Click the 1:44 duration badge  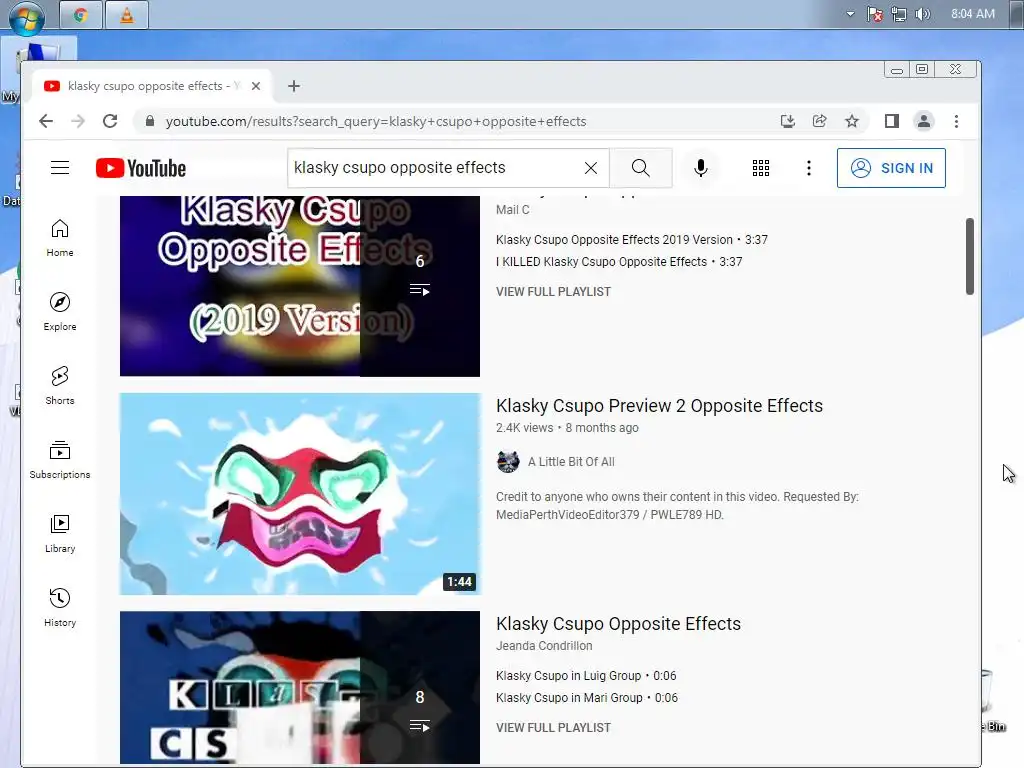pos(459,581)
